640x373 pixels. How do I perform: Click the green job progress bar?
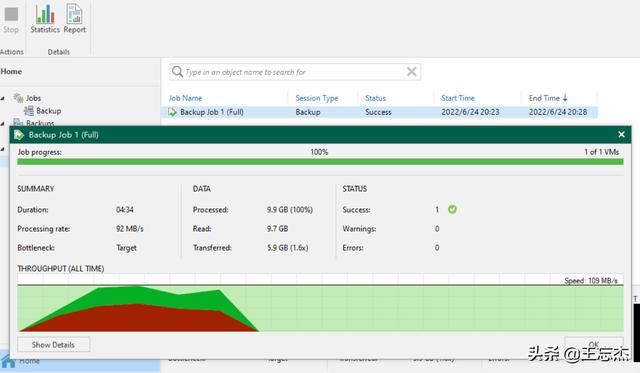coord(320,162)
